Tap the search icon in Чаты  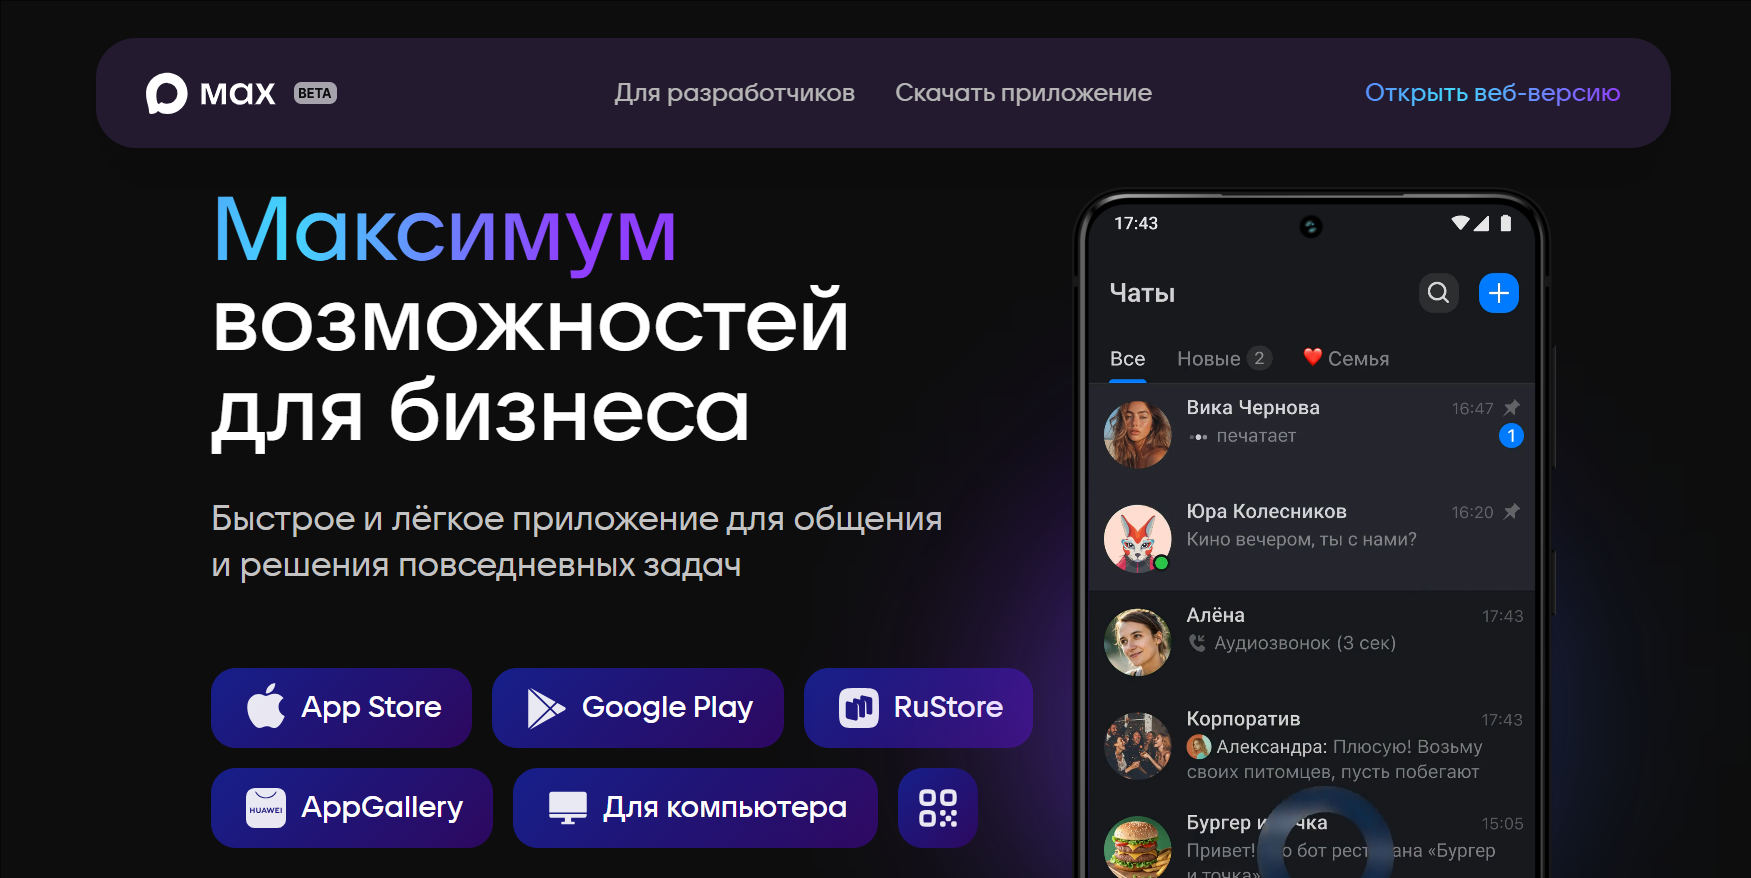pos(1438,293)
